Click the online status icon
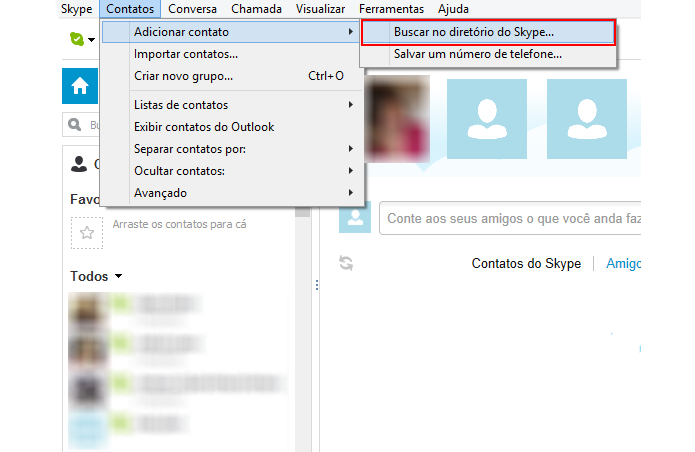The image size is (695, 452). tap(77, 39)
